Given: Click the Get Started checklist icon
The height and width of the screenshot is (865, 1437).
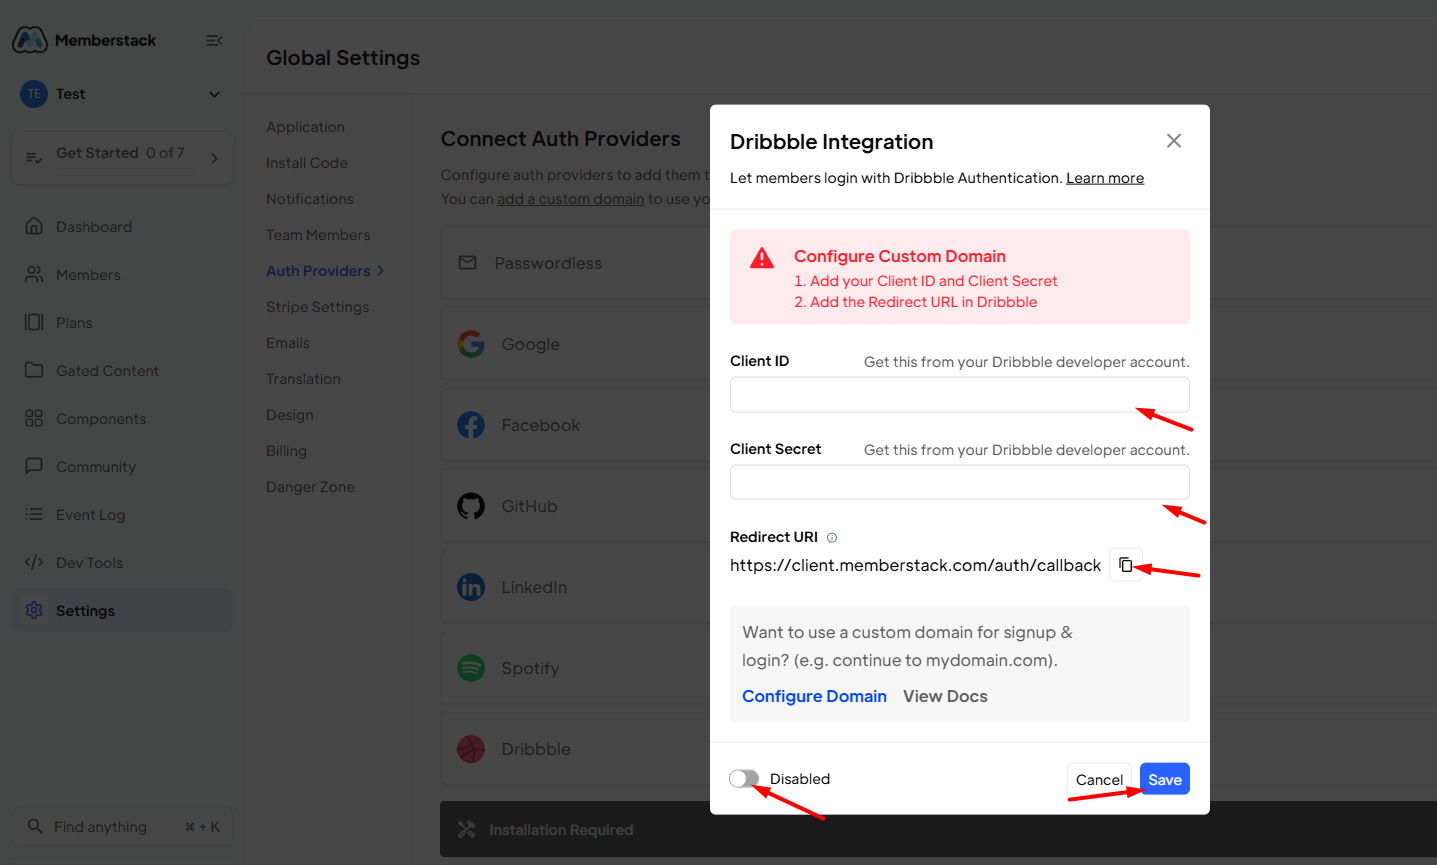Looking at the screenshot, I should [34, 157].
